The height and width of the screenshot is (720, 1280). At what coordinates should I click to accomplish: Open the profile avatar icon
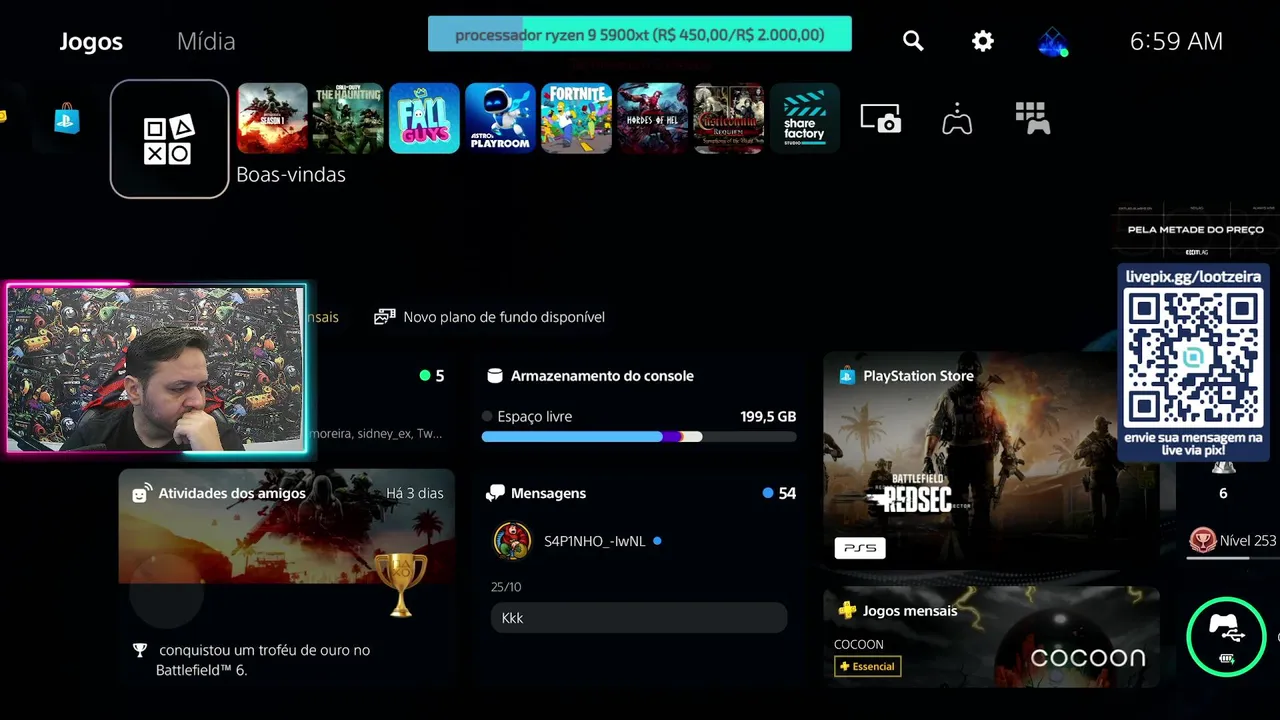click(x=1052, y=42)
